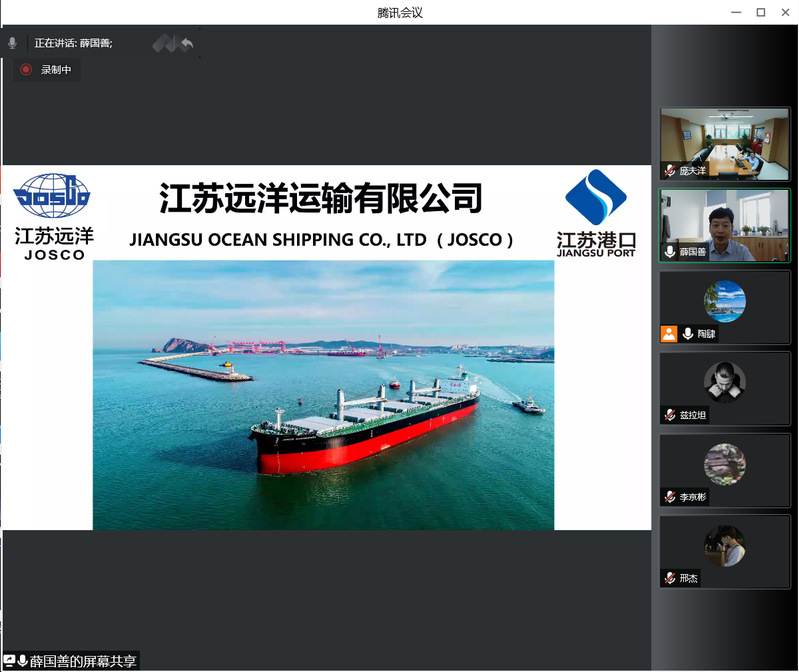Click the red recording indicator icon

26,69
